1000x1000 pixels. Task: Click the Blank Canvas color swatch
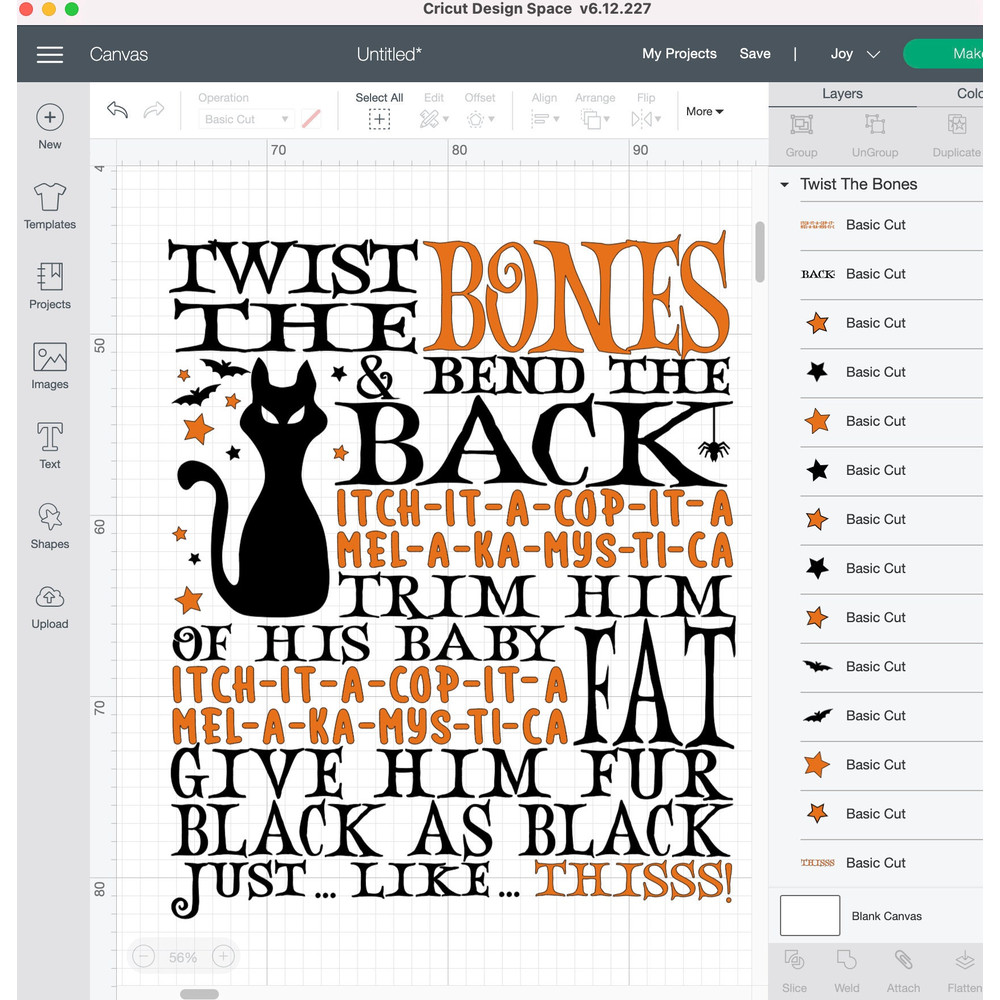click(x=810, y=915)
